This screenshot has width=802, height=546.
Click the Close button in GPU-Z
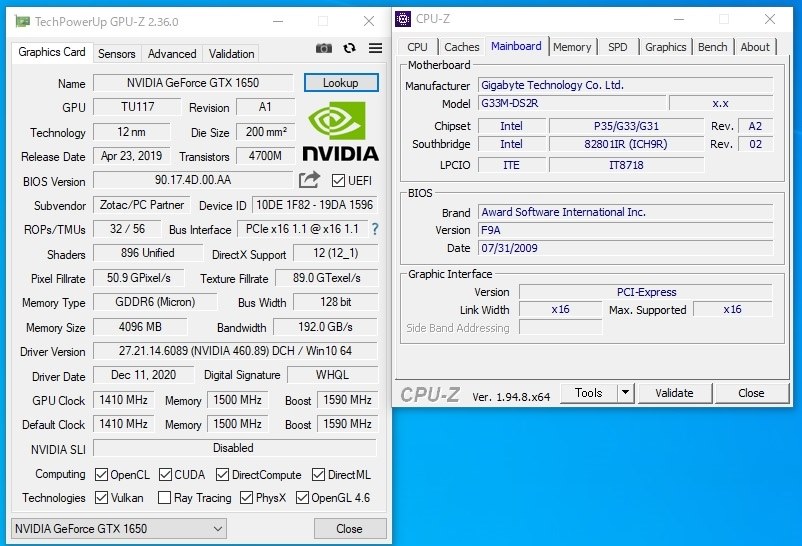[349, 529]
